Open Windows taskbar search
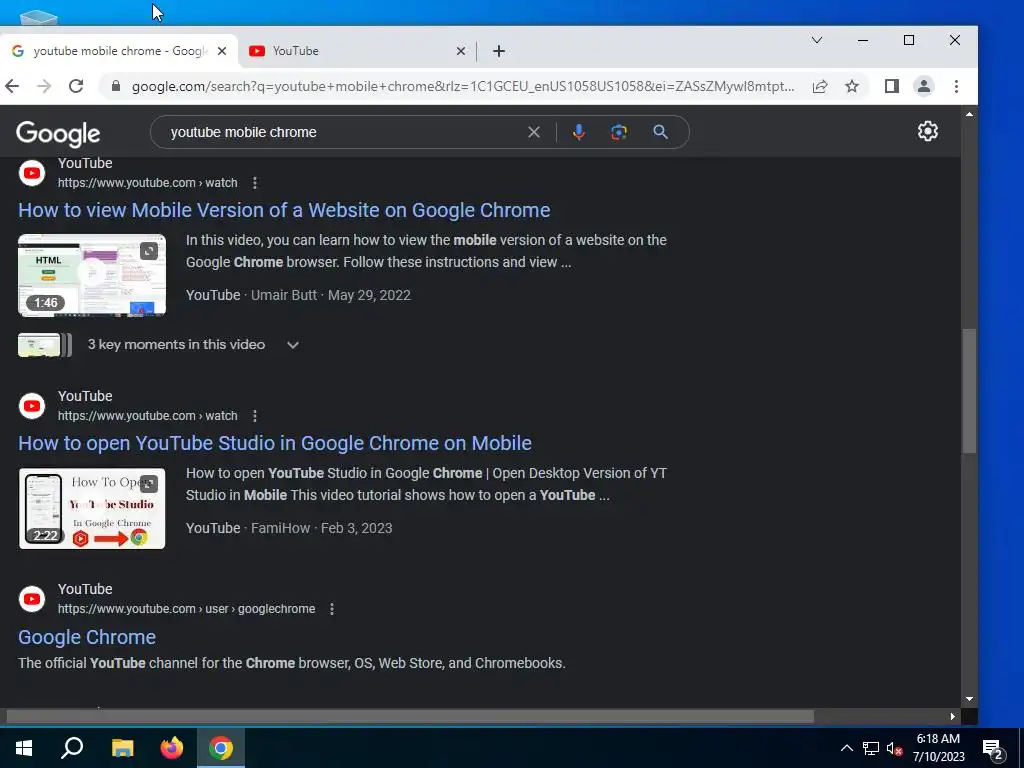This screenshot has height=768, width=1024. point(72,748)
